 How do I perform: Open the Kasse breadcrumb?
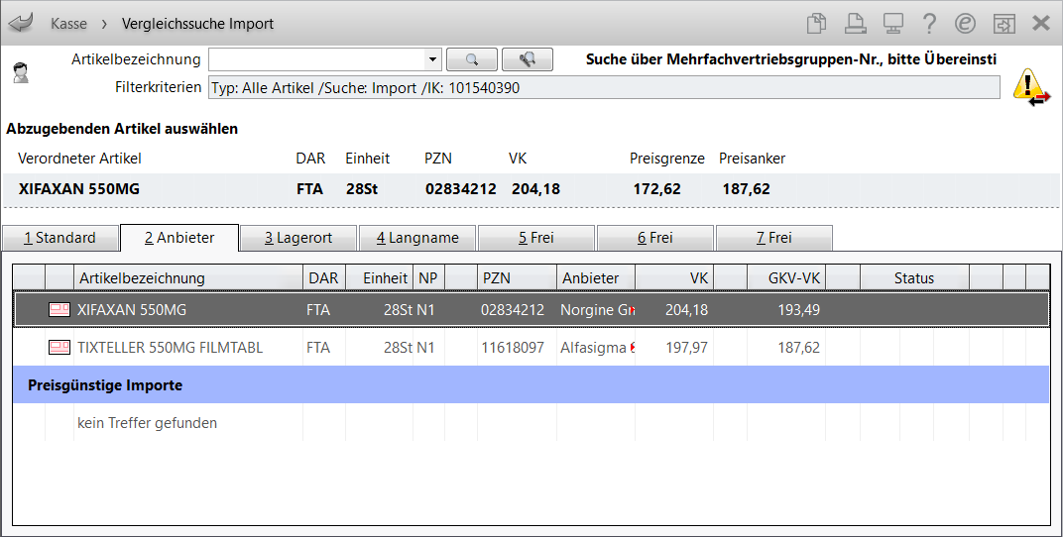[x=68, y=24]
